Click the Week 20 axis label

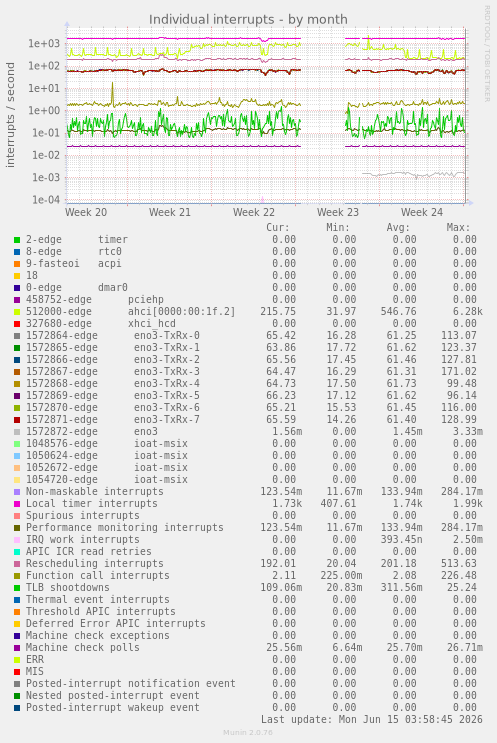(x=86, y=212)
